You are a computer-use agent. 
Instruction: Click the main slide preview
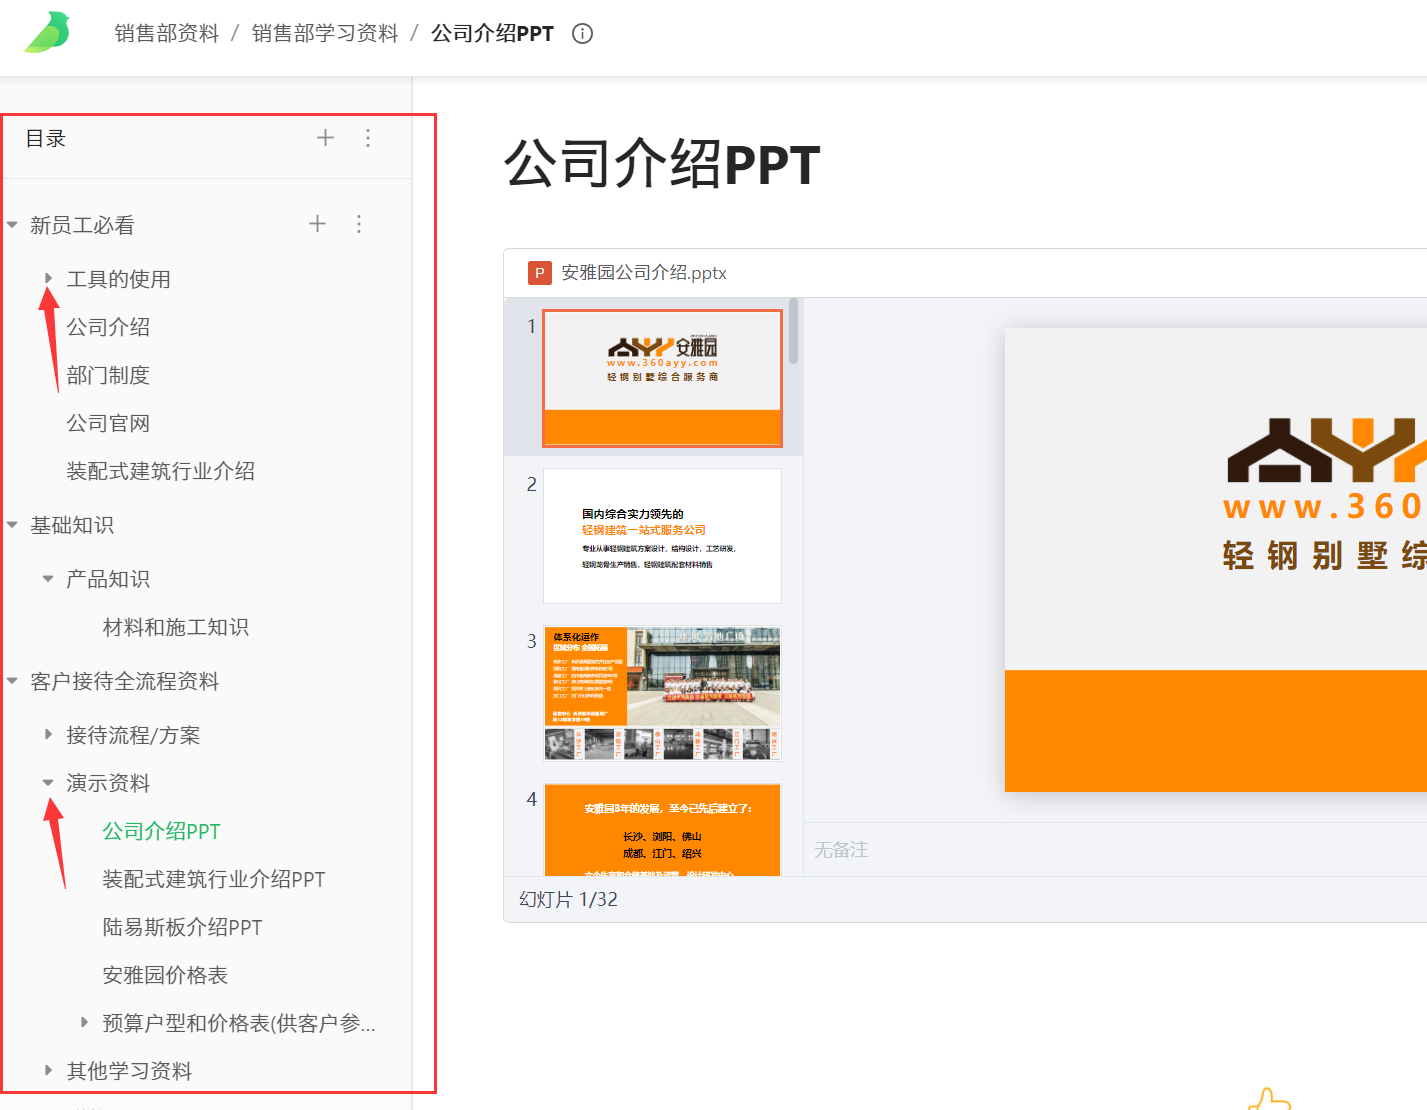(1216, 560)
